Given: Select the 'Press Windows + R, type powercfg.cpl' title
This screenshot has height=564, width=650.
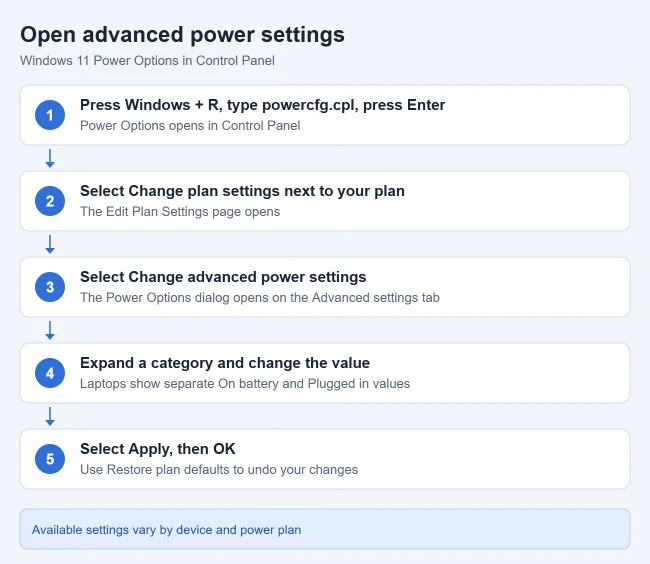Looking at the screenshot, I should (262, 105).
